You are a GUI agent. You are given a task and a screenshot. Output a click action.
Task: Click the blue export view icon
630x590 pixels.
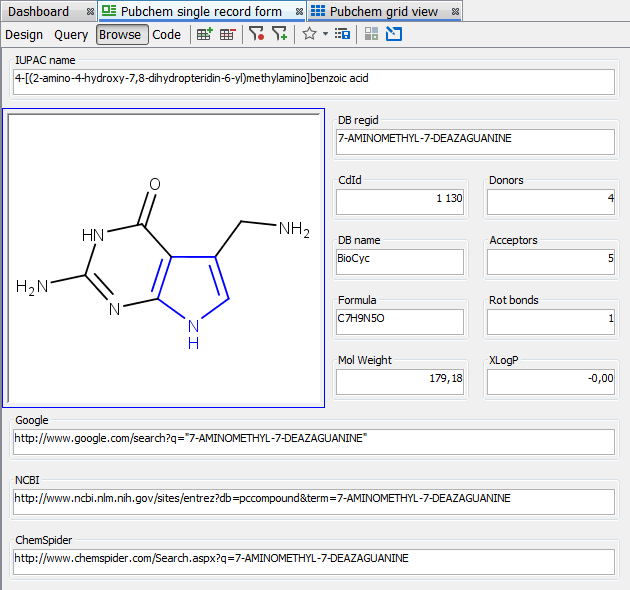coord(393,34)
